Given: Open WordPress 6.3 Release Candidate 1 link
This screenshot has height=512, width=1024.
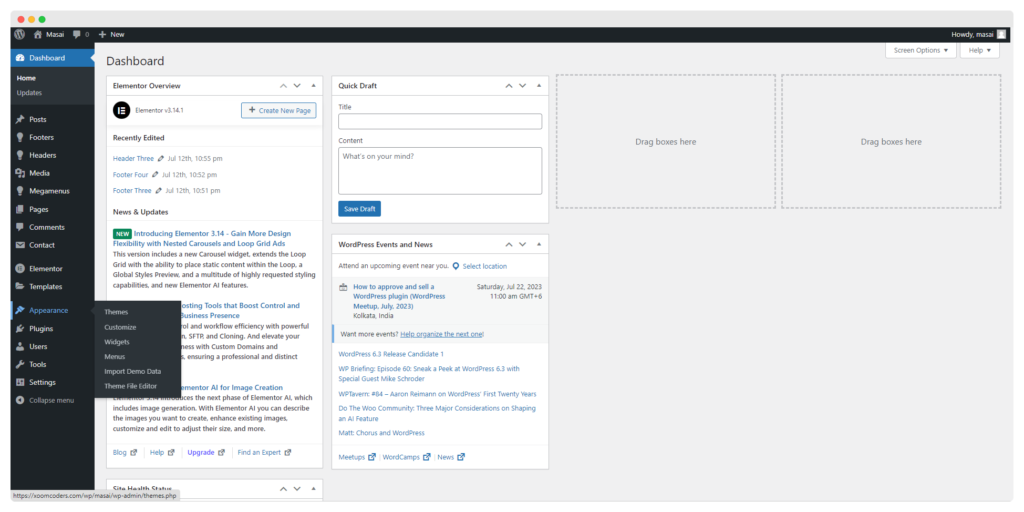Looking at the screenshot, I should click(391, 354).
